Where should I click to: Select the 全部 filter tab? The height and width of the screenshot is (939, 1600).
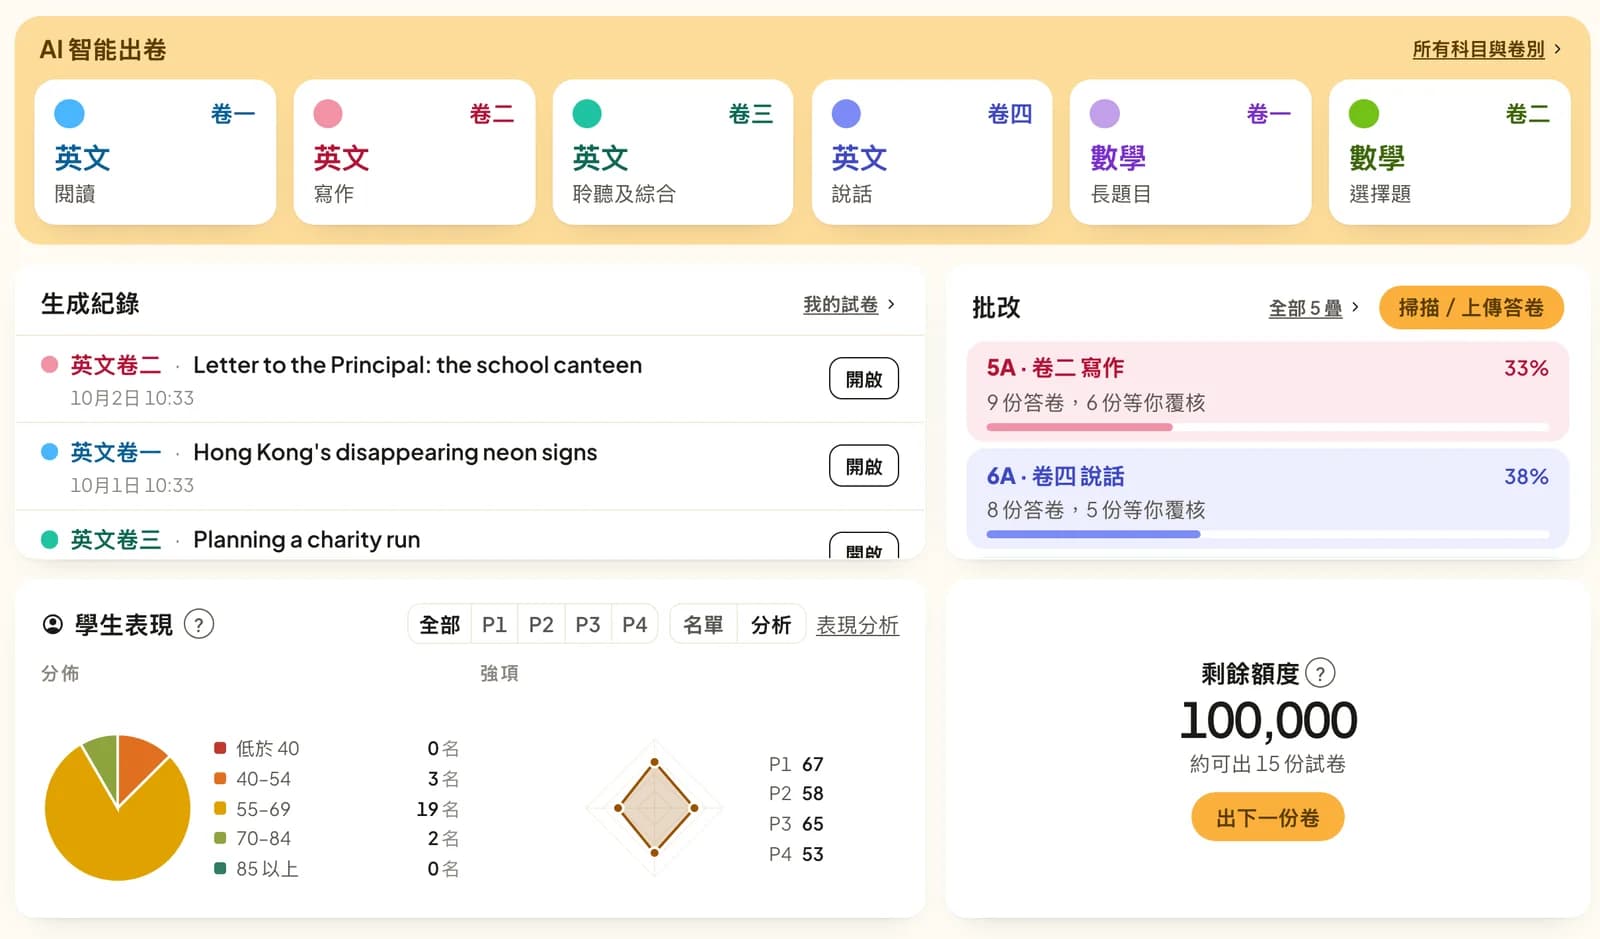(x=440, y=624)
